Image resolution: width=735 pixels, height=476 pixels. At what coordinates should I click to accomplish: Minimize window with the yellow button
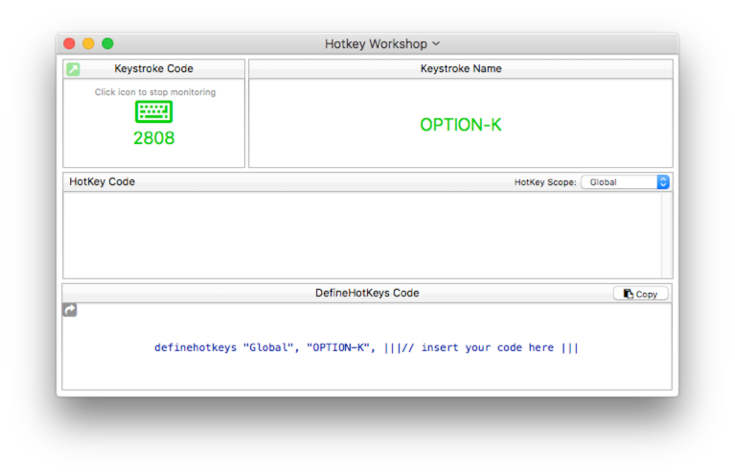click(x=89, y=44)
